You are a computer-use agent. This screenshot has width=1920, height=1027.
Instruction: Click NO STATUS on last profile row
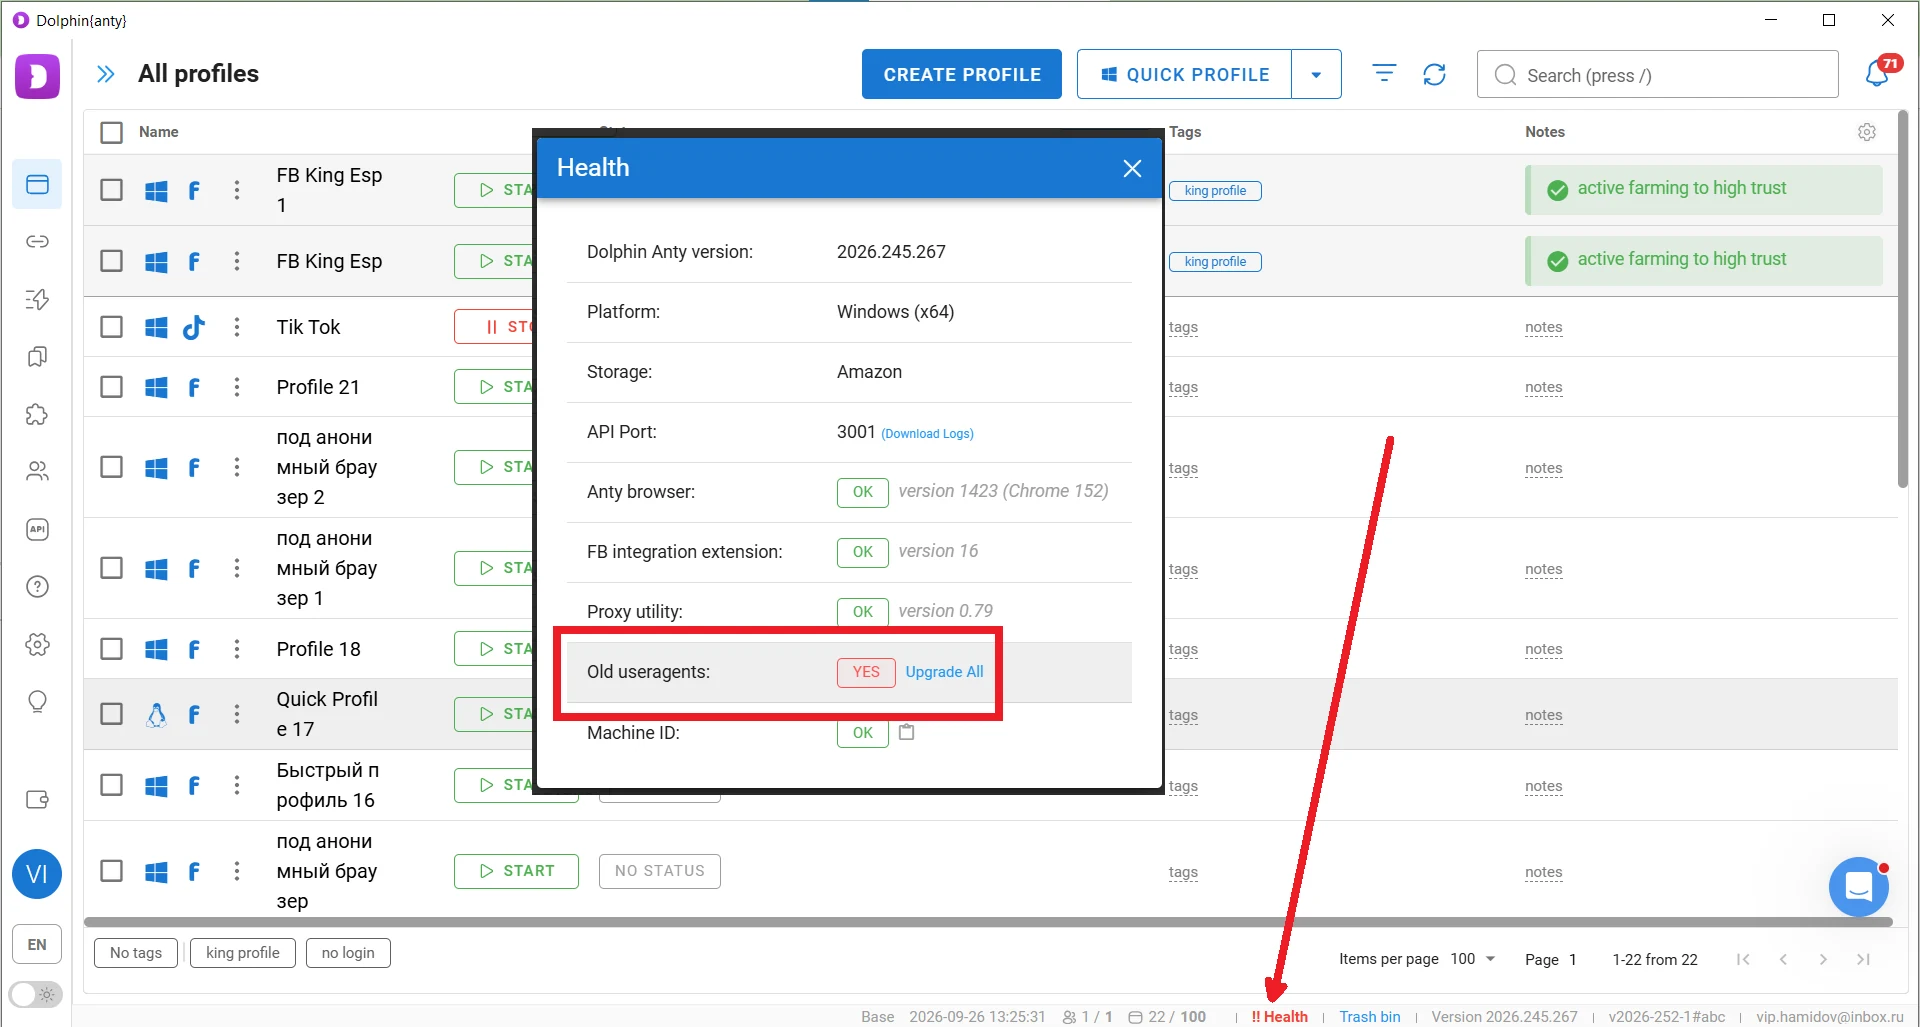[660, 871]
